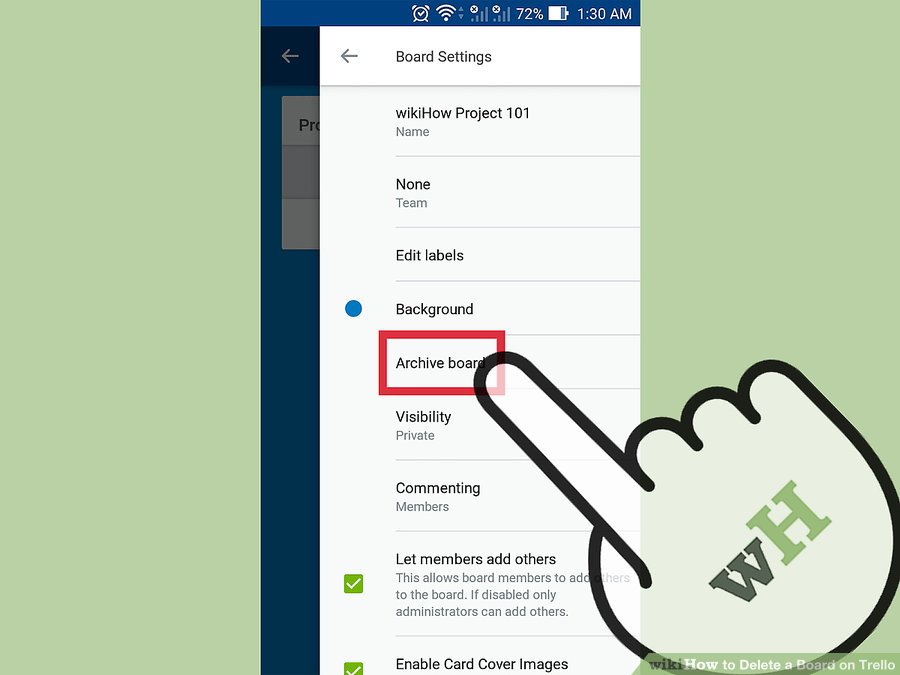Toggle the Enable Card Cover Images checkbox
This screenshot has width=900, height=675.
[354, 669]
